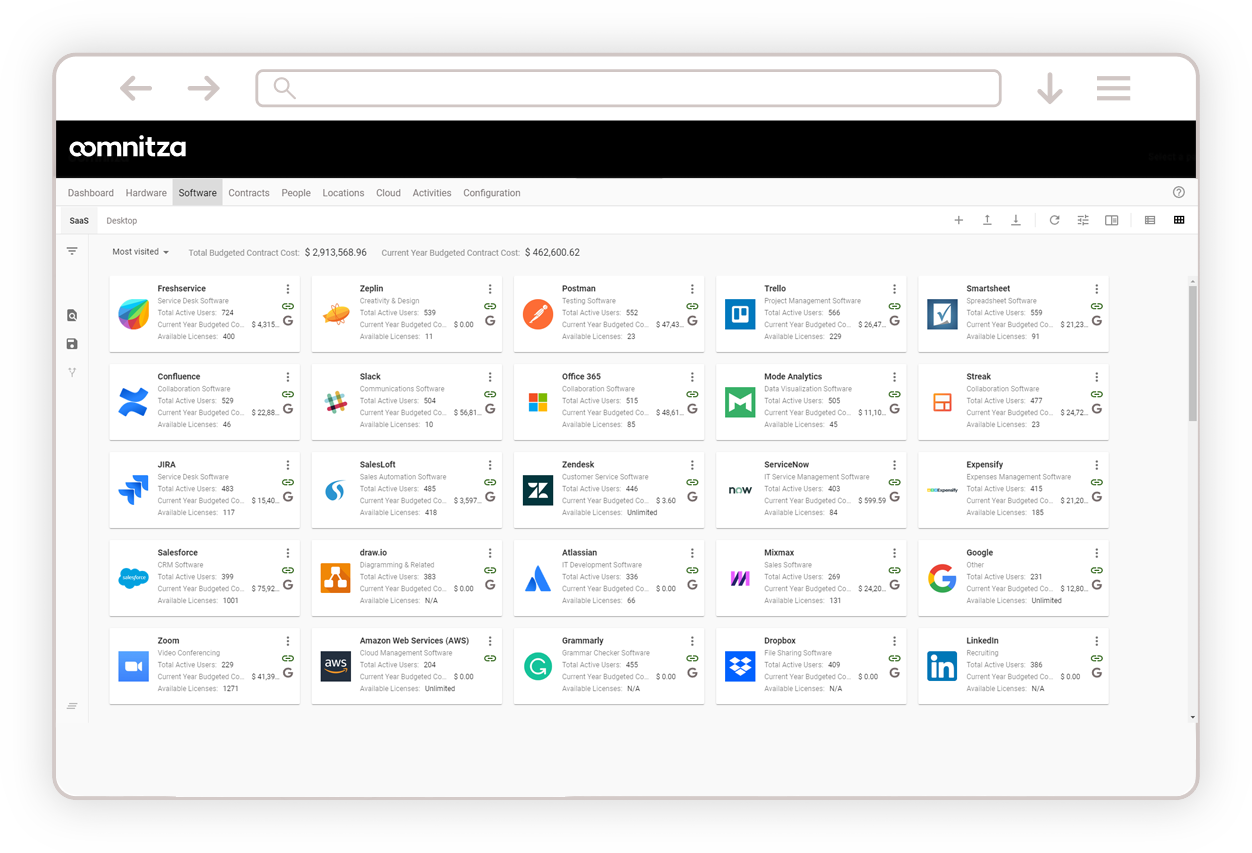Click the download export icon in the toolbar
The image size is (1252, 853).
(x=1015, y=220)
